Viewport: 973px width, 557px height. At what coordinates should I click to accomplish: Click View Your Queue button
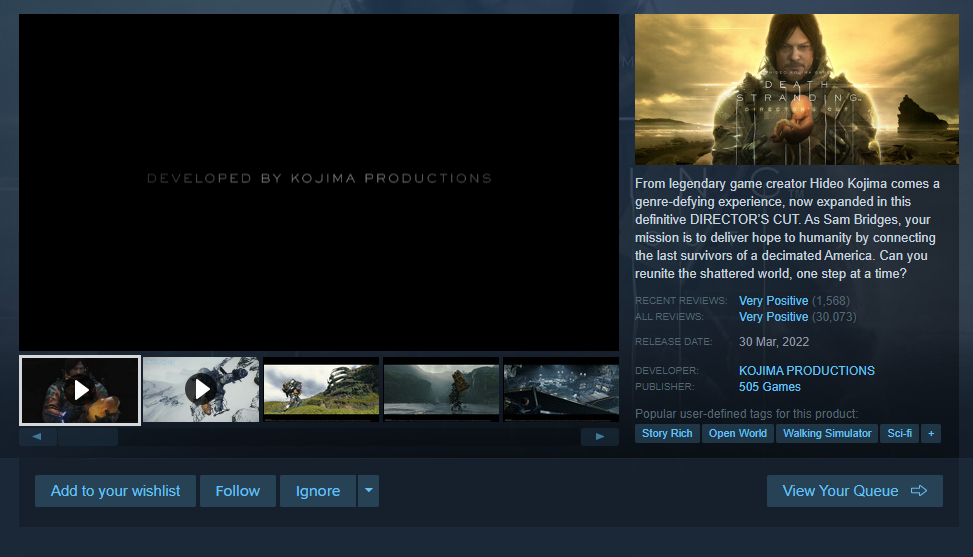[854, 491]
